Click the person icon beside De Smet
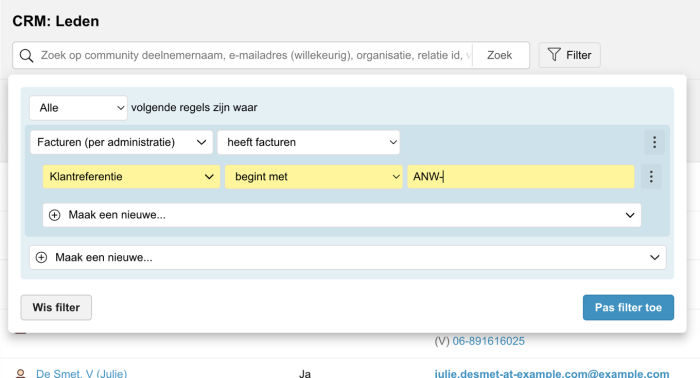700x378 pixels. 21,374
